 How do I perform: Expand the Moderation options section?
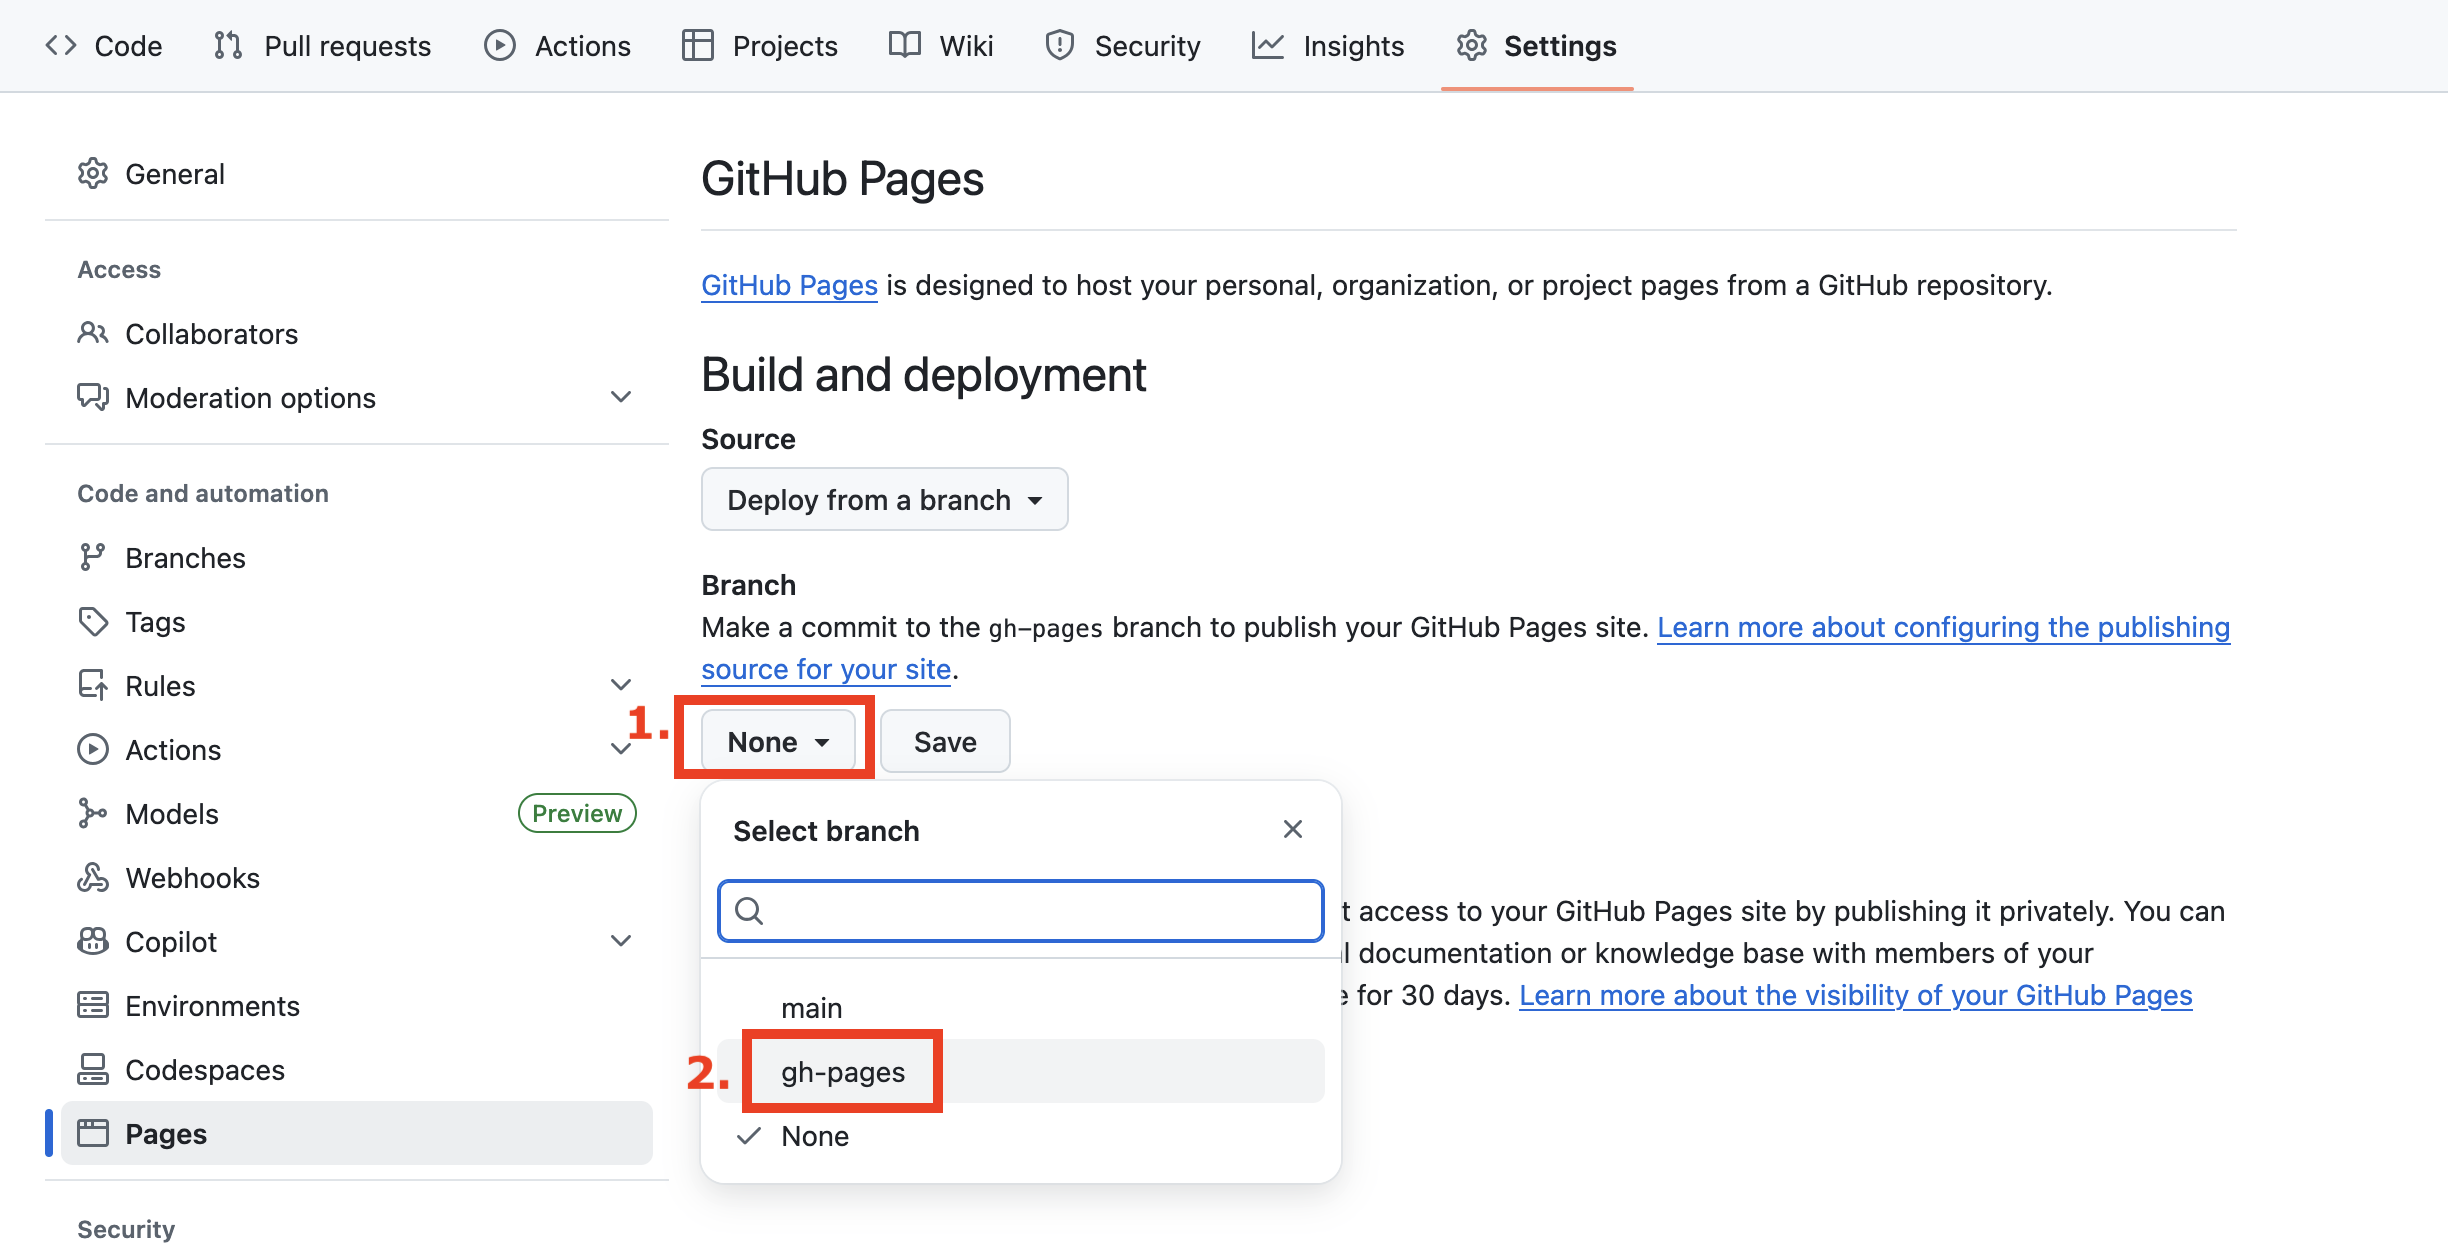(621, 398)
